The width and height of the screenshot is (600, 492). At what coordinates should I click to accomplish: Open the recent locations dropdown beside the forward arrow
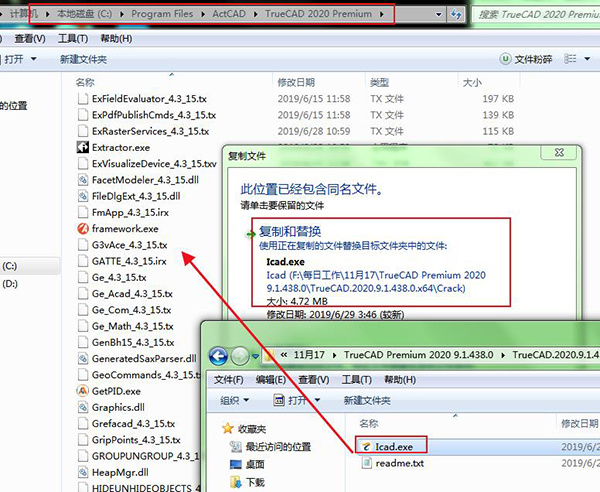255,356
